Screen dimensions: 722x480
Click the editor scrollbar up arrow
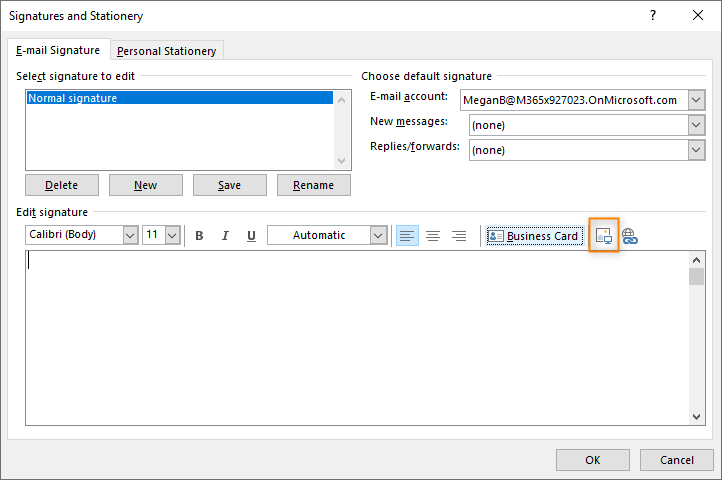(696, 260)
